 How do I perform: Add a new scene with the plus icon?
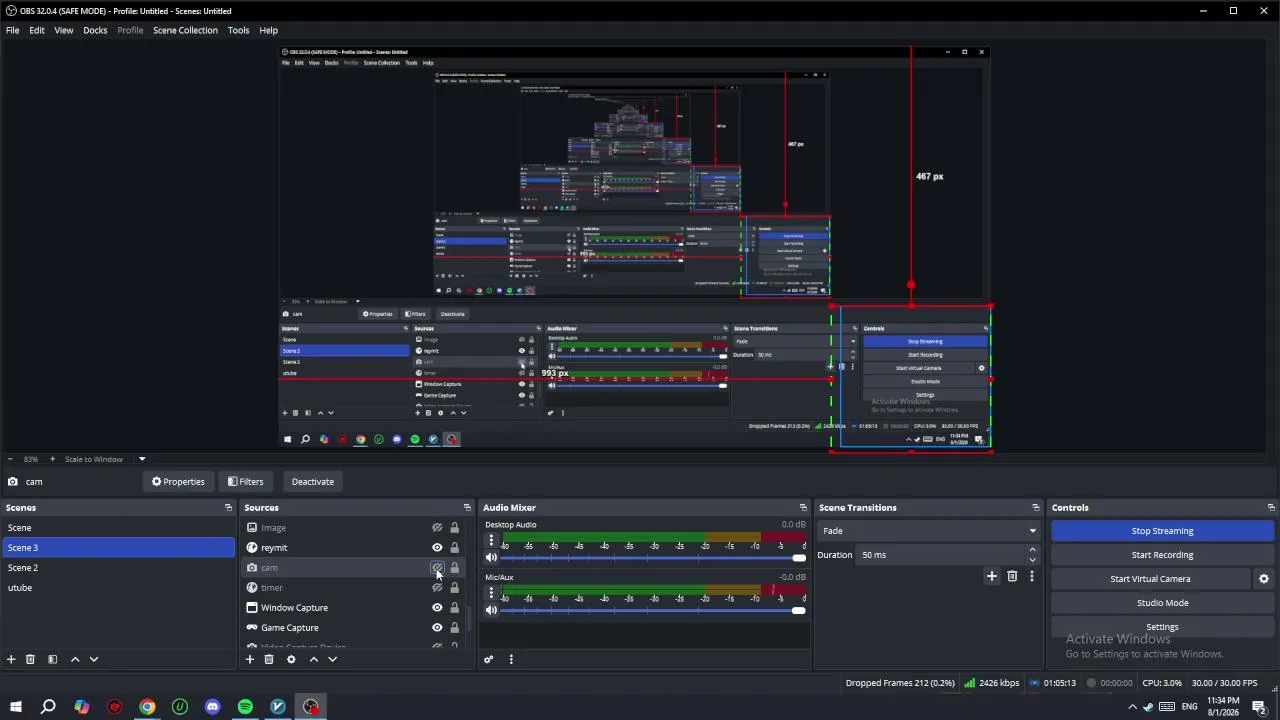coord(11,659)
